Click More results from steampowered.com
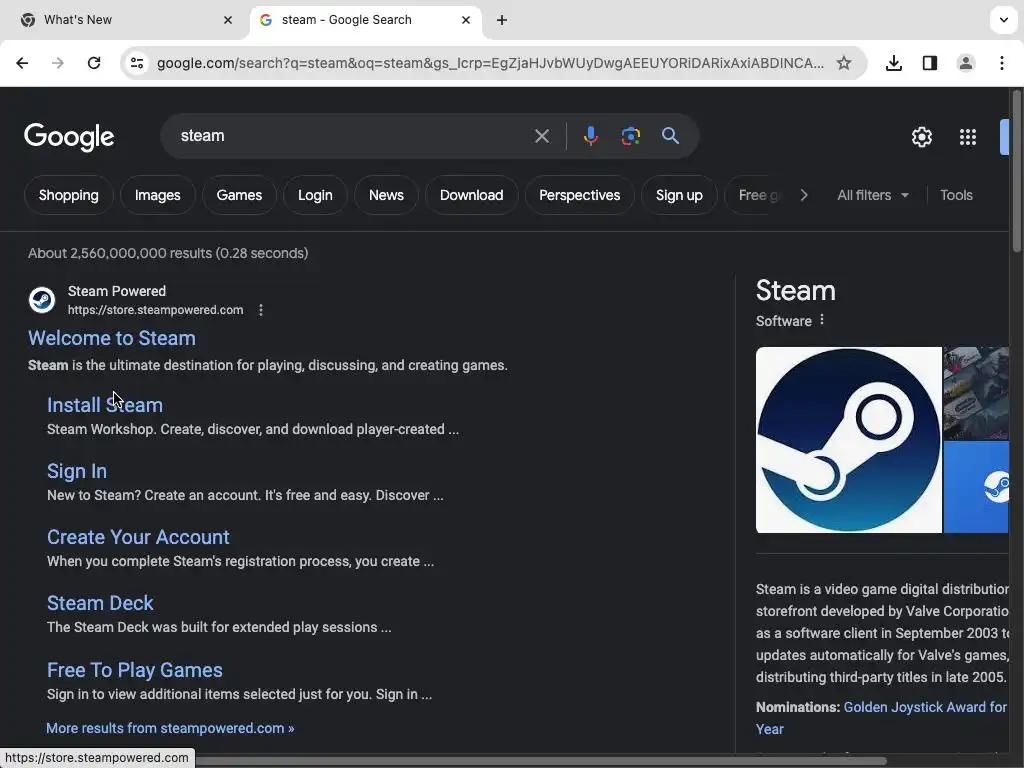Screen dimensions: 1024x768 (170, 728)
